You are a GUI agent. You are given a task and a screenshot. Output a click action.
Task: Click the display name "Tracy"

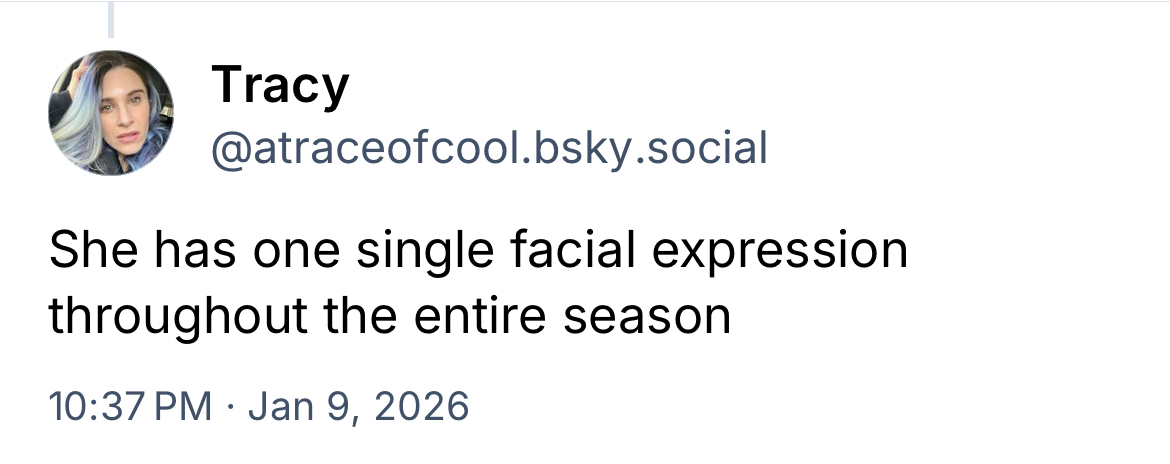tap(280, 85)
